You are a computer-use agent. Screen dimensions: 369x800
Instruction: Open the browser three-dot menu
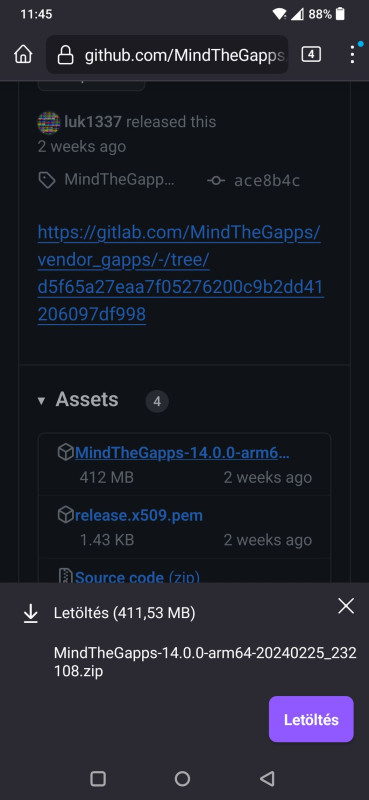click(x=352, y=54)
